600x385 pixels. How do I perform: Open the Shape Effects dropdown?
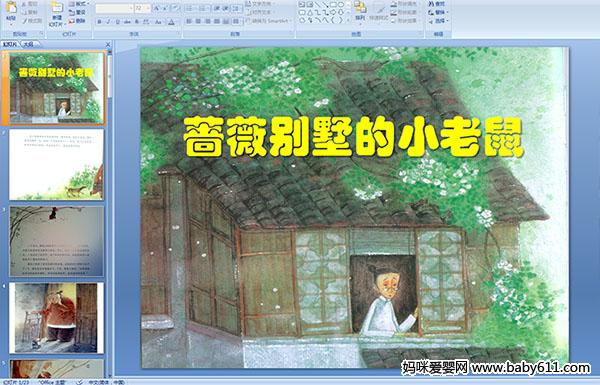406,20
